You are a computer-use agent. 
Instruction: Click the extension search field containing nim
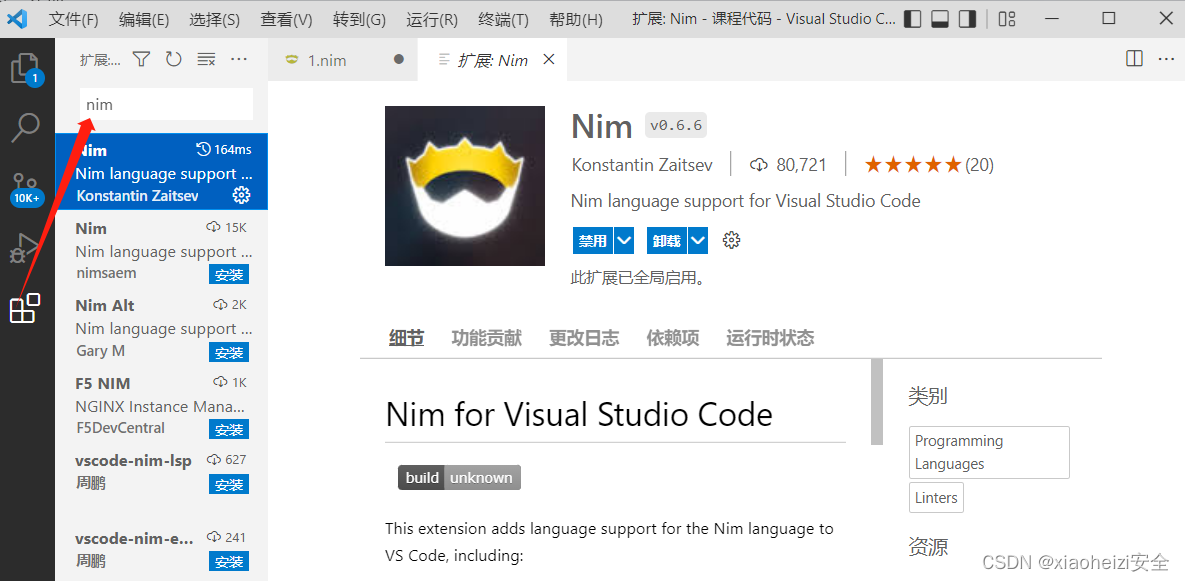tap(166, 104)
